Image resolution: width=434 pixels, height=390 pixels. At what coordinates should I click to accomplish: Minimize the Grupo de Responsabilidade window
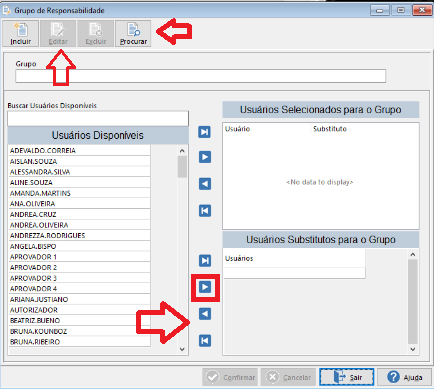(379, 10)
